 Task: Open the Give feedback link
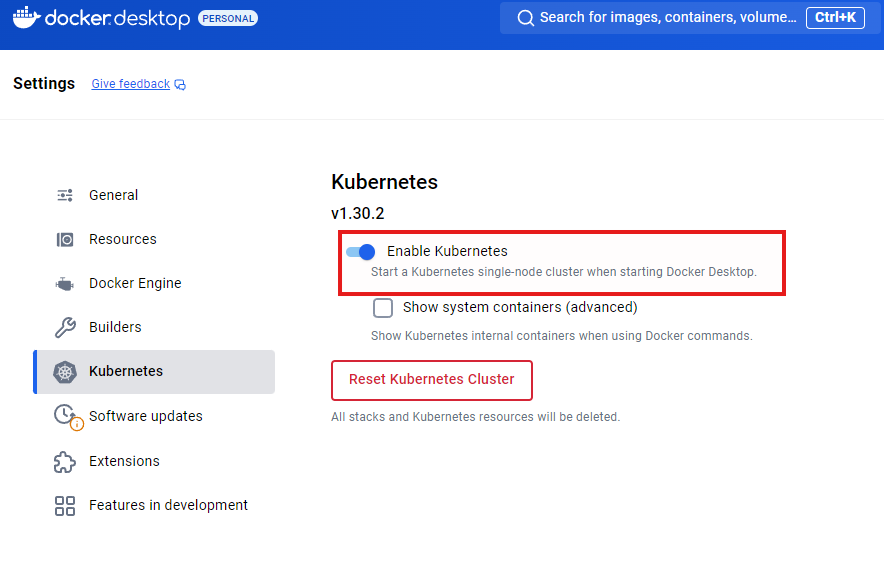(x=131, y=84)
